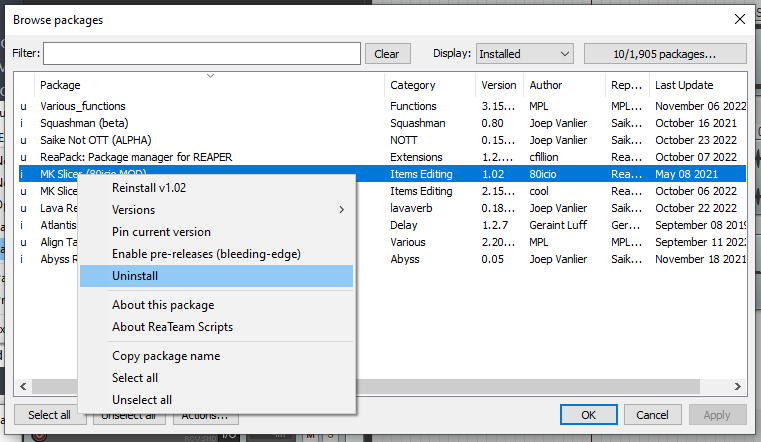This screenshot has height=442, width=761.
Task: Click the NOTT category cell
Action: click(x=403, y=140)
